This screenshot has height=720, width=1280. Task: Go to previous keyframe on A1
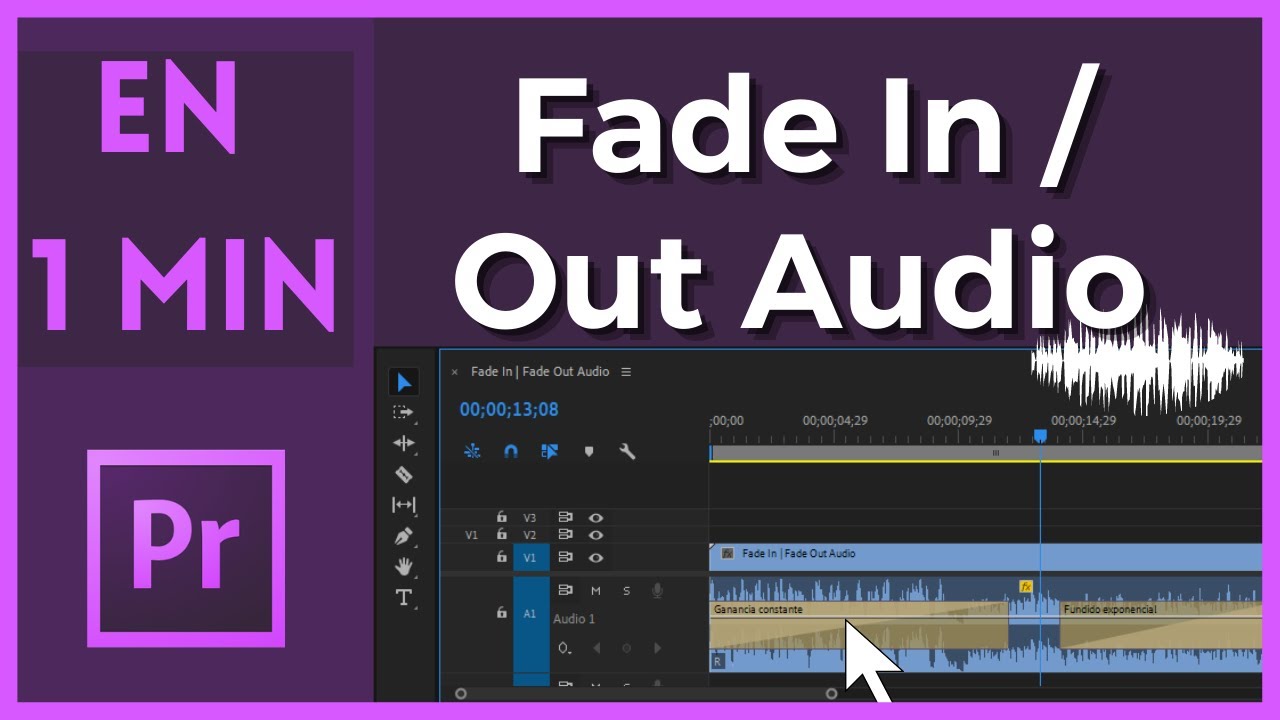pyautogui.click(x=597, y=648)
